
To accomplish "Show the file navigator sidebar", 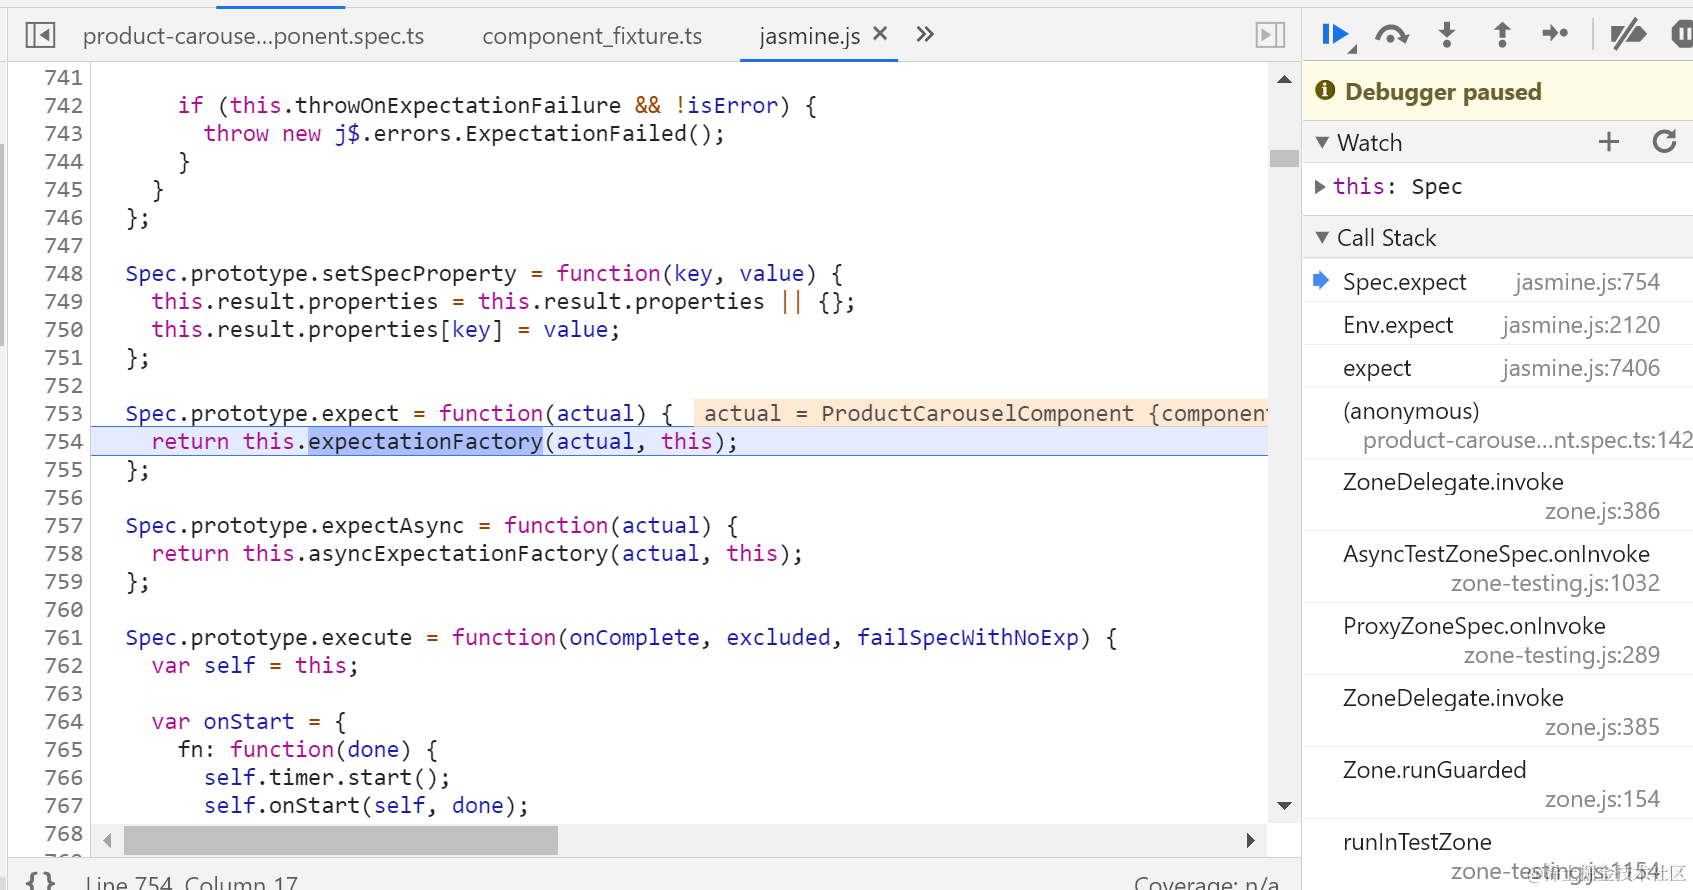I will [40, 36].
